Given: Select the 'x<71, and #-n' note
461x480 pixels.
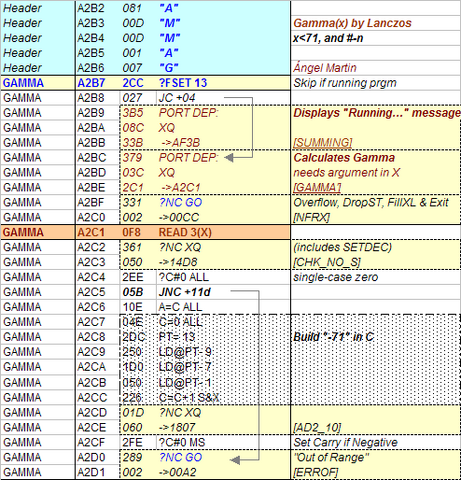Looking at the screenshot, I should point(328,38).
